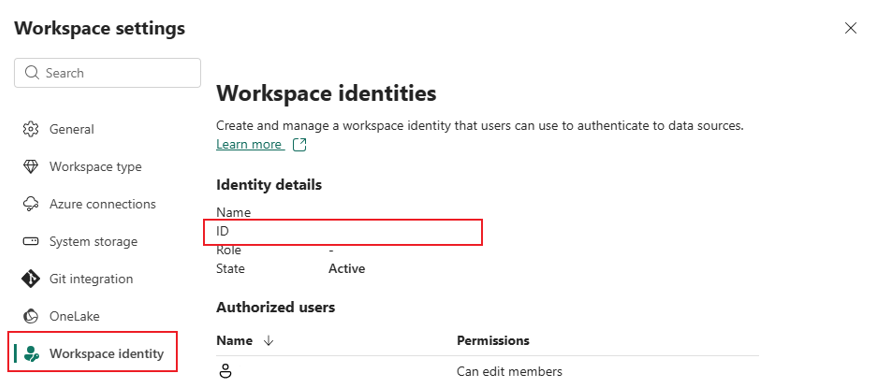Select the Workspace type menu item
Screen dimensions: 872x382
(95, 166)
